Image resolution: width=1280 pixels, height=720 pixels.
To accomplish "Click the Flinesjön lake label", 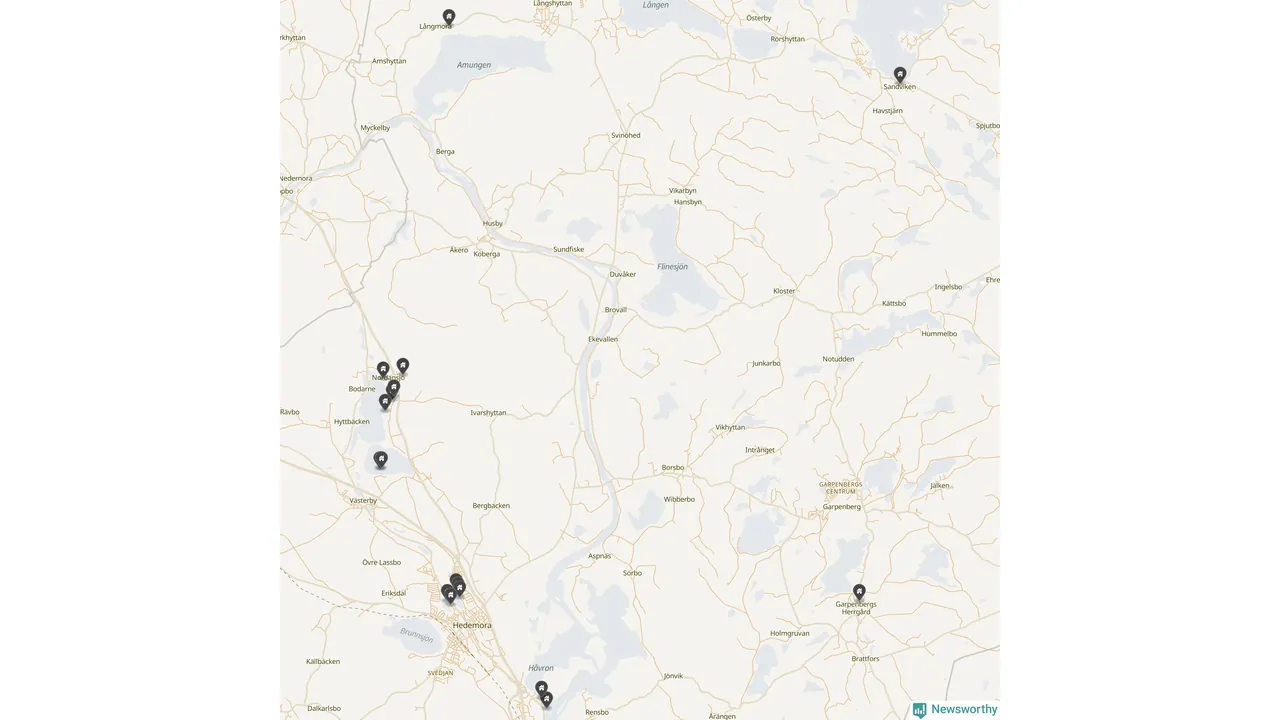I will tap(672, 267).
